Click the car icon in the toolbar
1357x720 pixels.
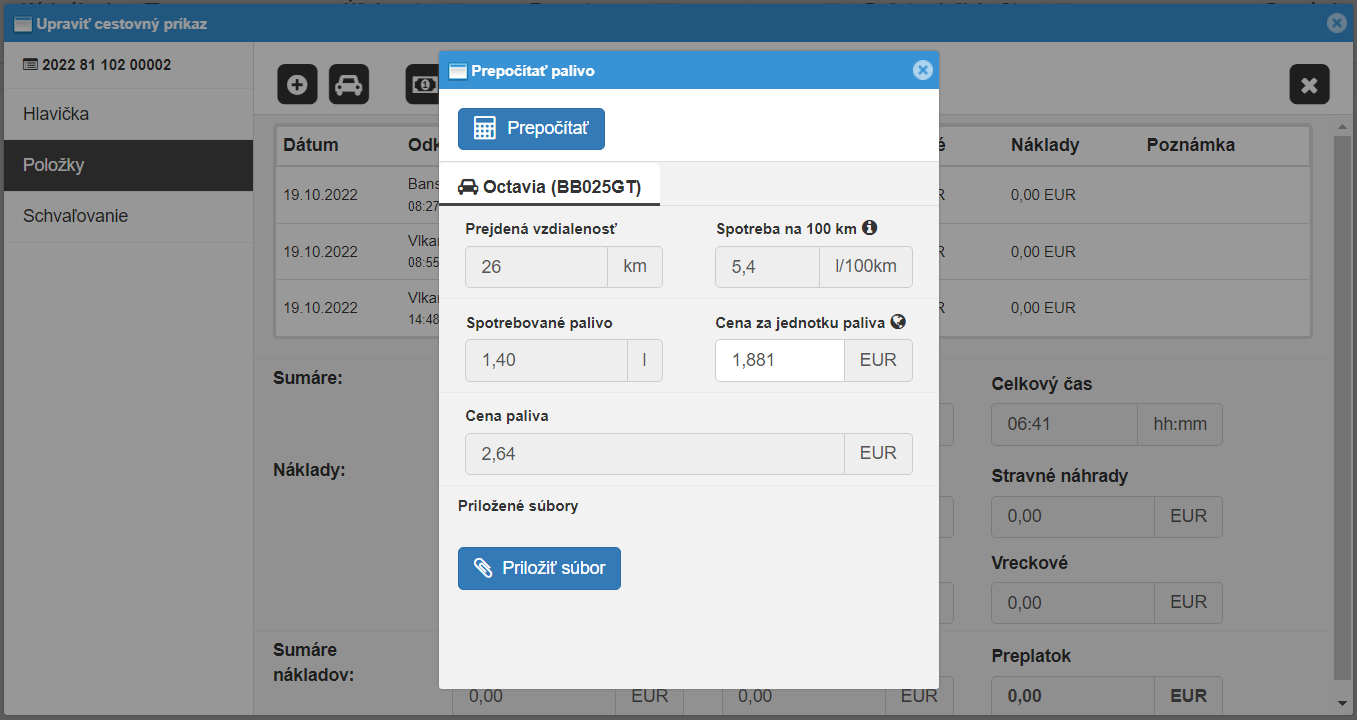348,85
